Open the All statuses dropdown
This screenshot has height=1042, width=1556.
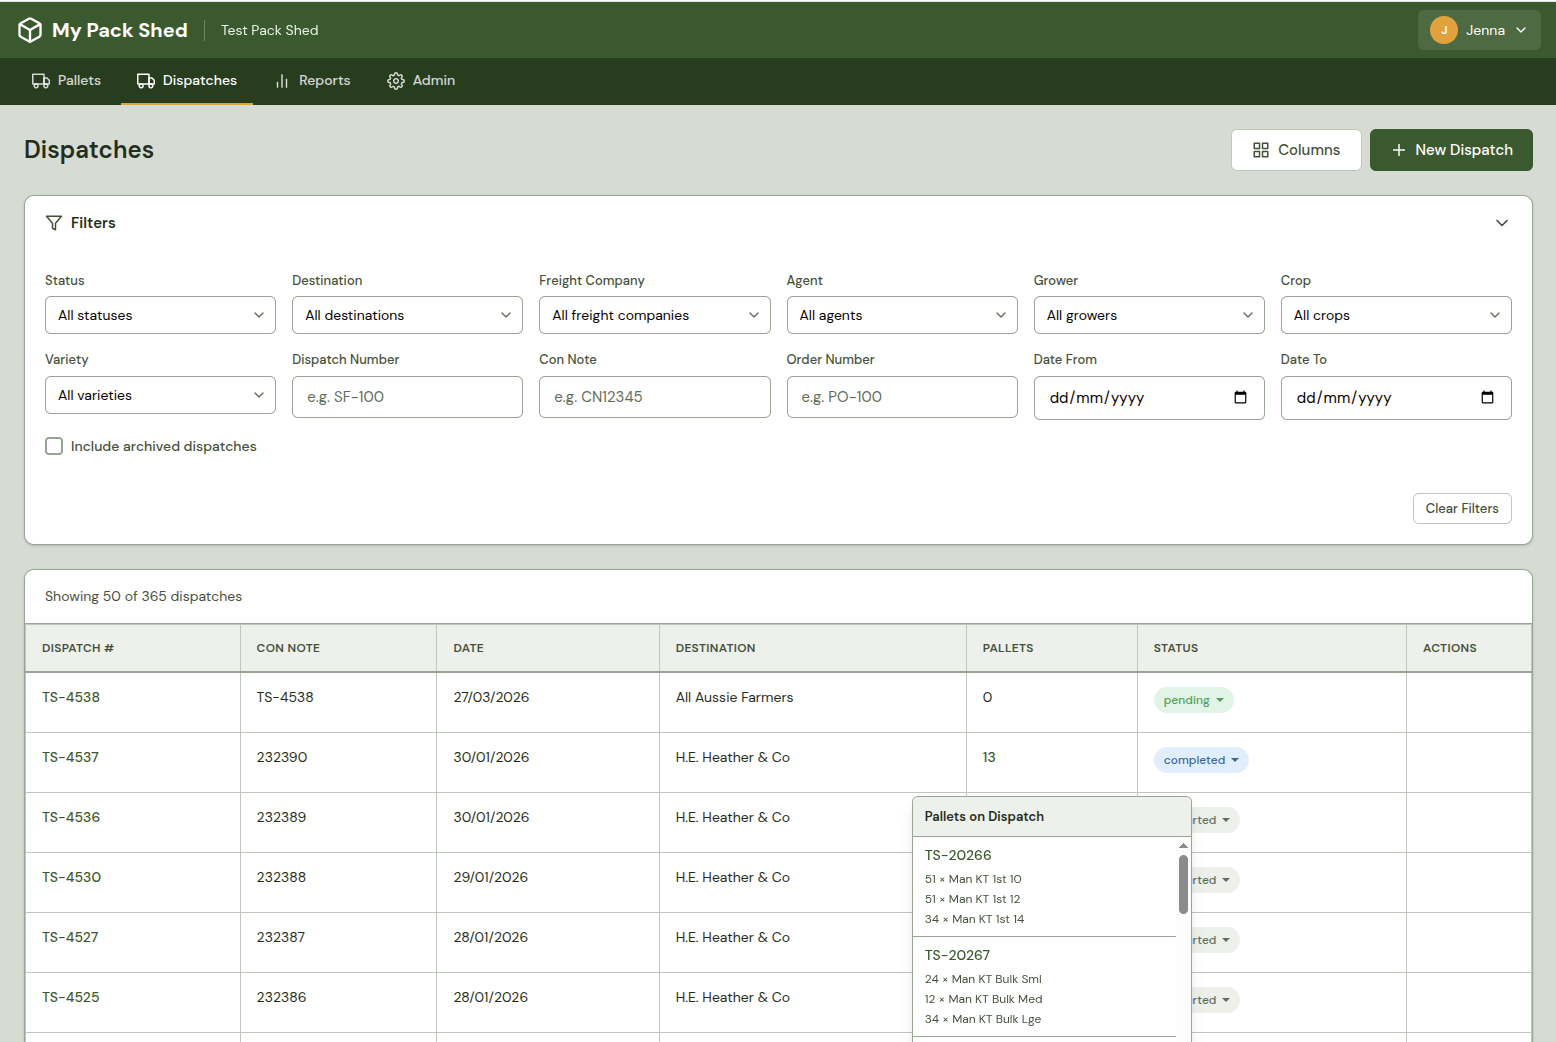point(160,315)
